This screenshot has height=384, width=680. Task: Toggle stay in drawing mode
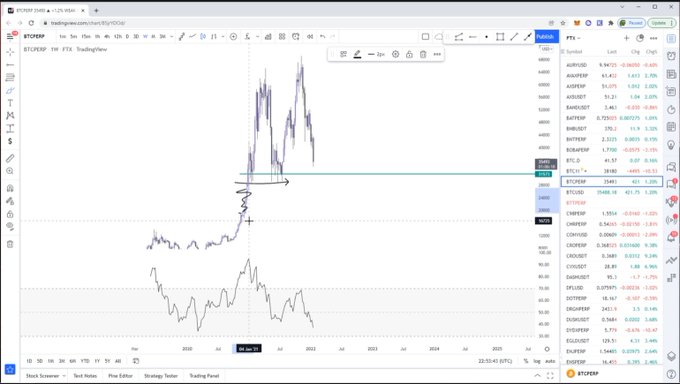coord(10,201)
